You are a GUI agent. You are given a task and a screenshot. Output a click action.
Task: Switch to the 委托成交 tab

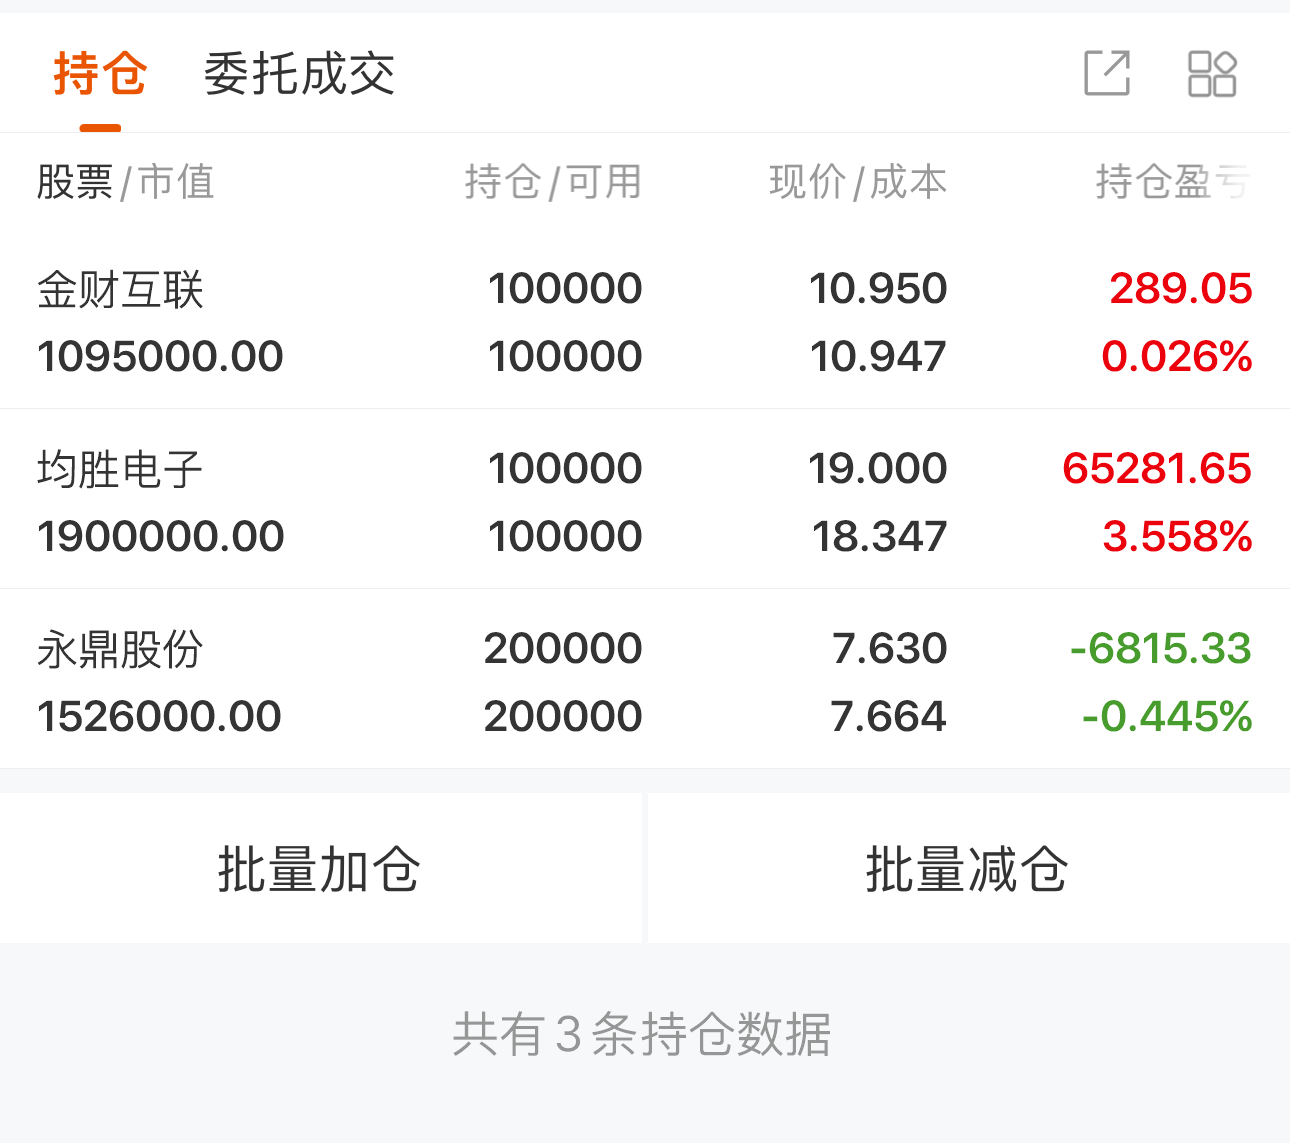[x=299, y=74]
